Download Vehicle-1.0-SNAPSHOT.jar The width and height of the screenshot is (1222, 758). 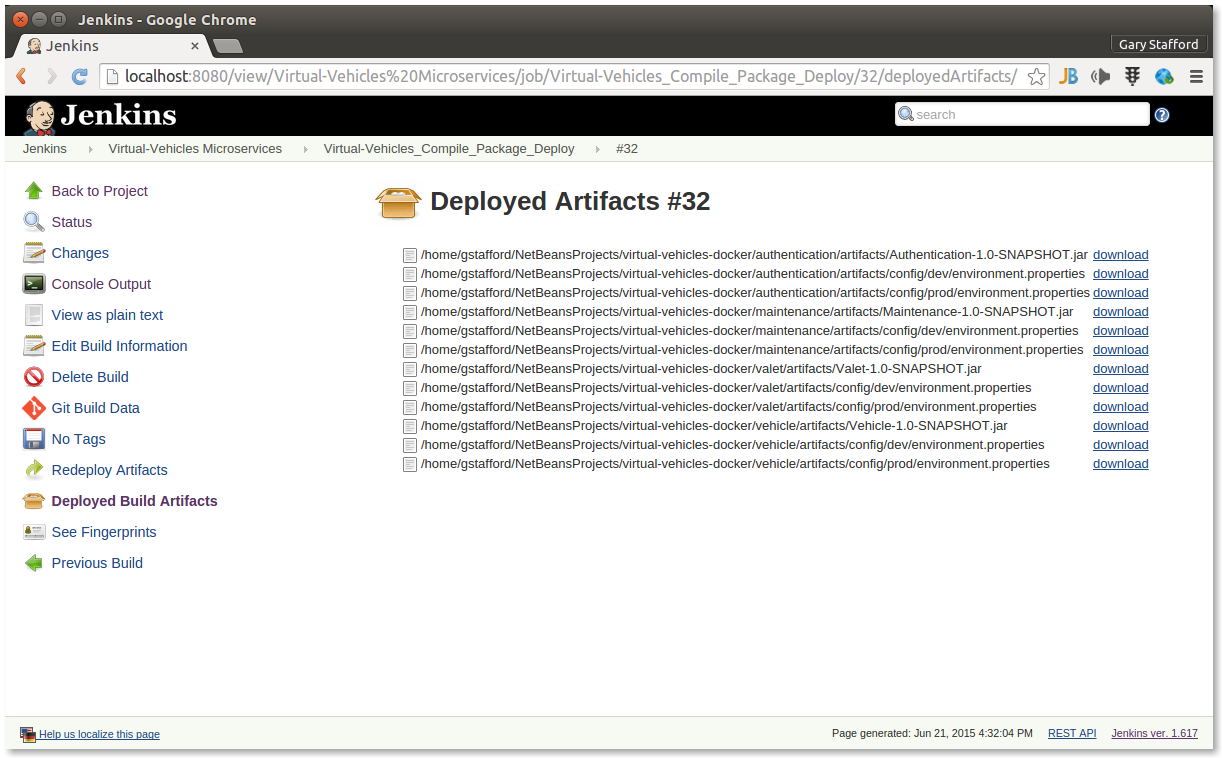[x=1120, y=426]
